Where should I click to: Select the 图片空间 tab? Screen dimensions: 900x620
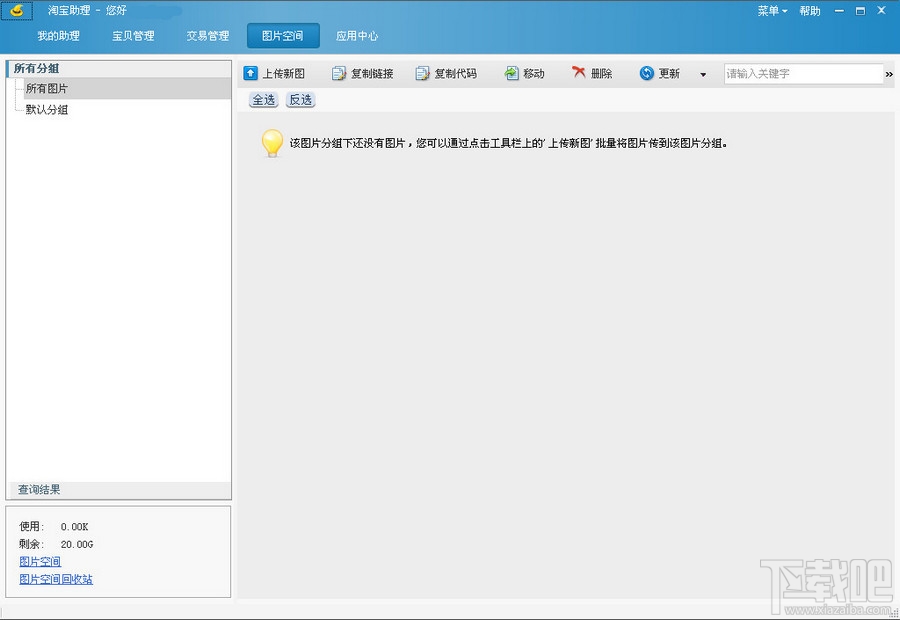(283, 36)
